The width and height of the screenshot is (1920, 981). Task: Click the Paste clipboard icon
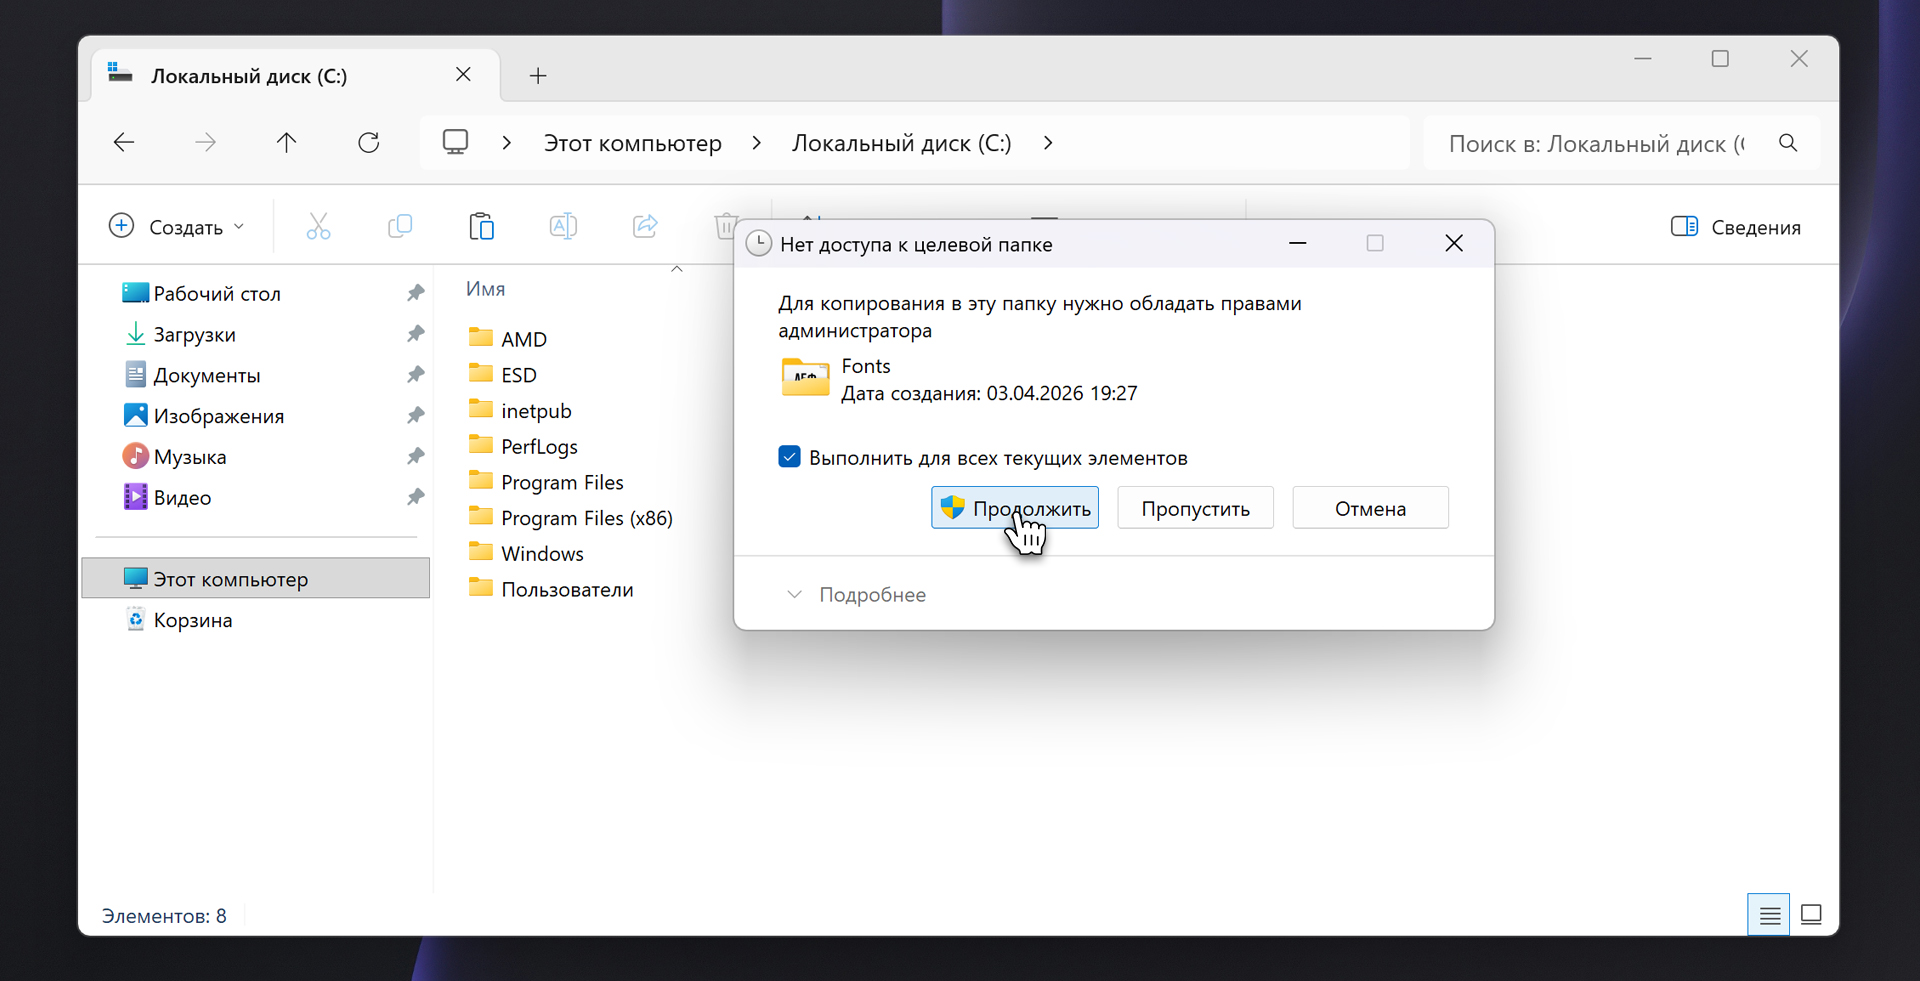pos(481,227)
